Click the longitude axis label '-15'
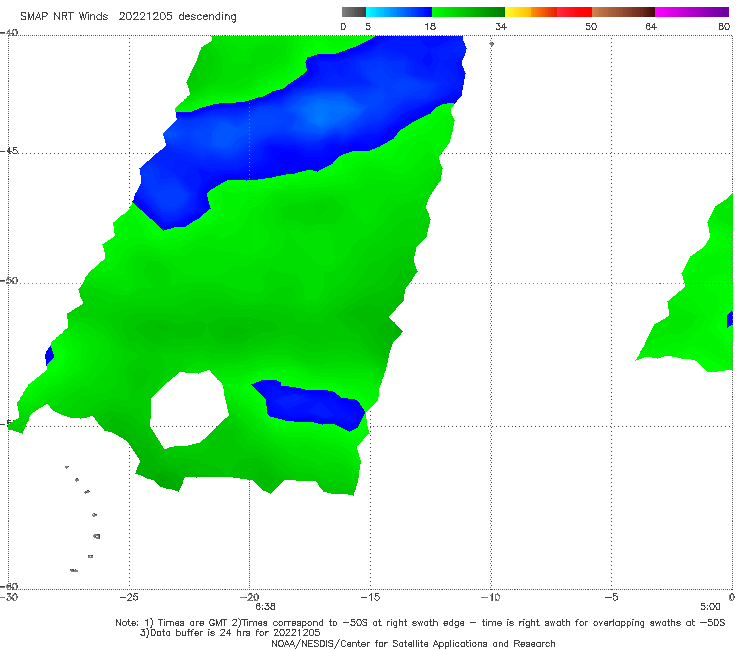Screen dimensions: 740x650 (370, 597)
